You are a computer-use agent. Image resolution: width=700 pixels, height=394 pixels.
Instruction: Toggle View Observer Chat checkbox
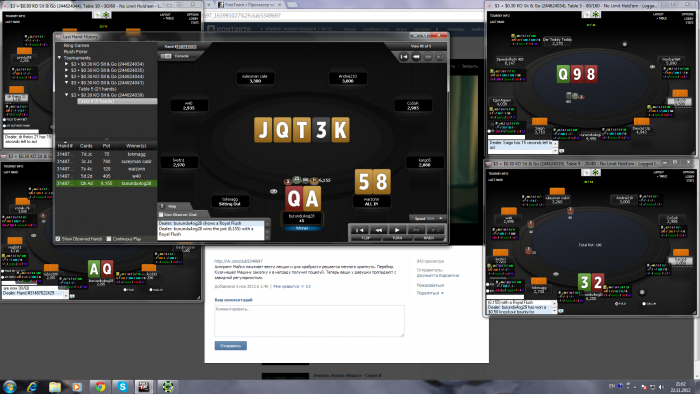coord(161,215)
